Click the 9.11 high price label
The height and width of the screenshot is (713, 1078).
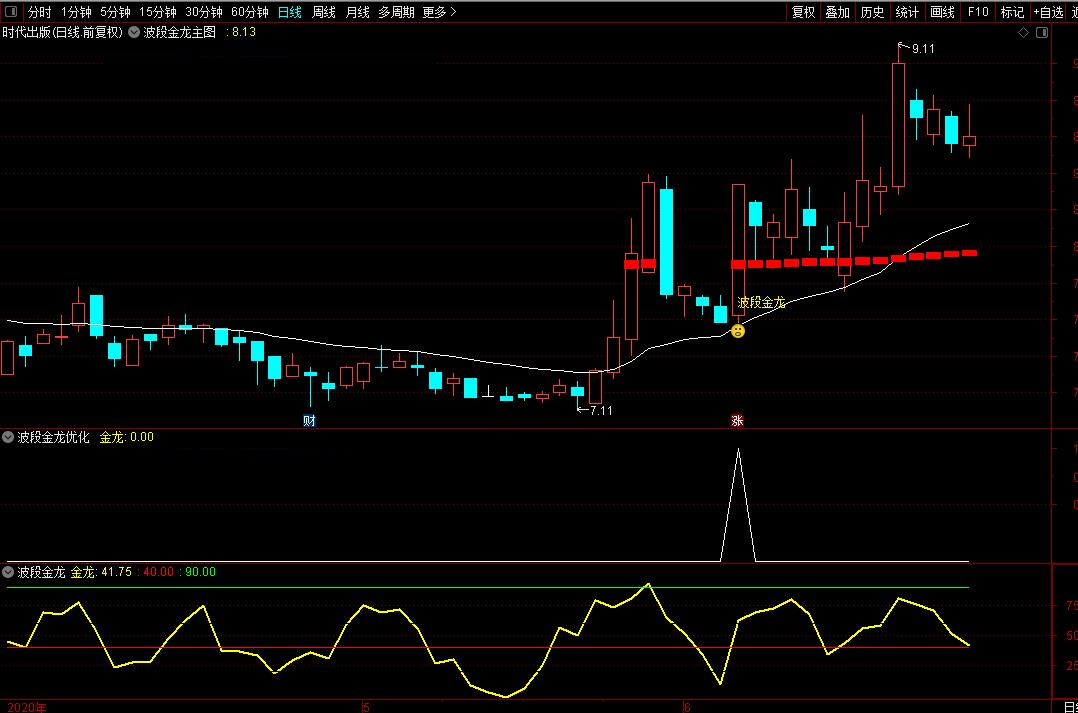click(x=923, y=49)
